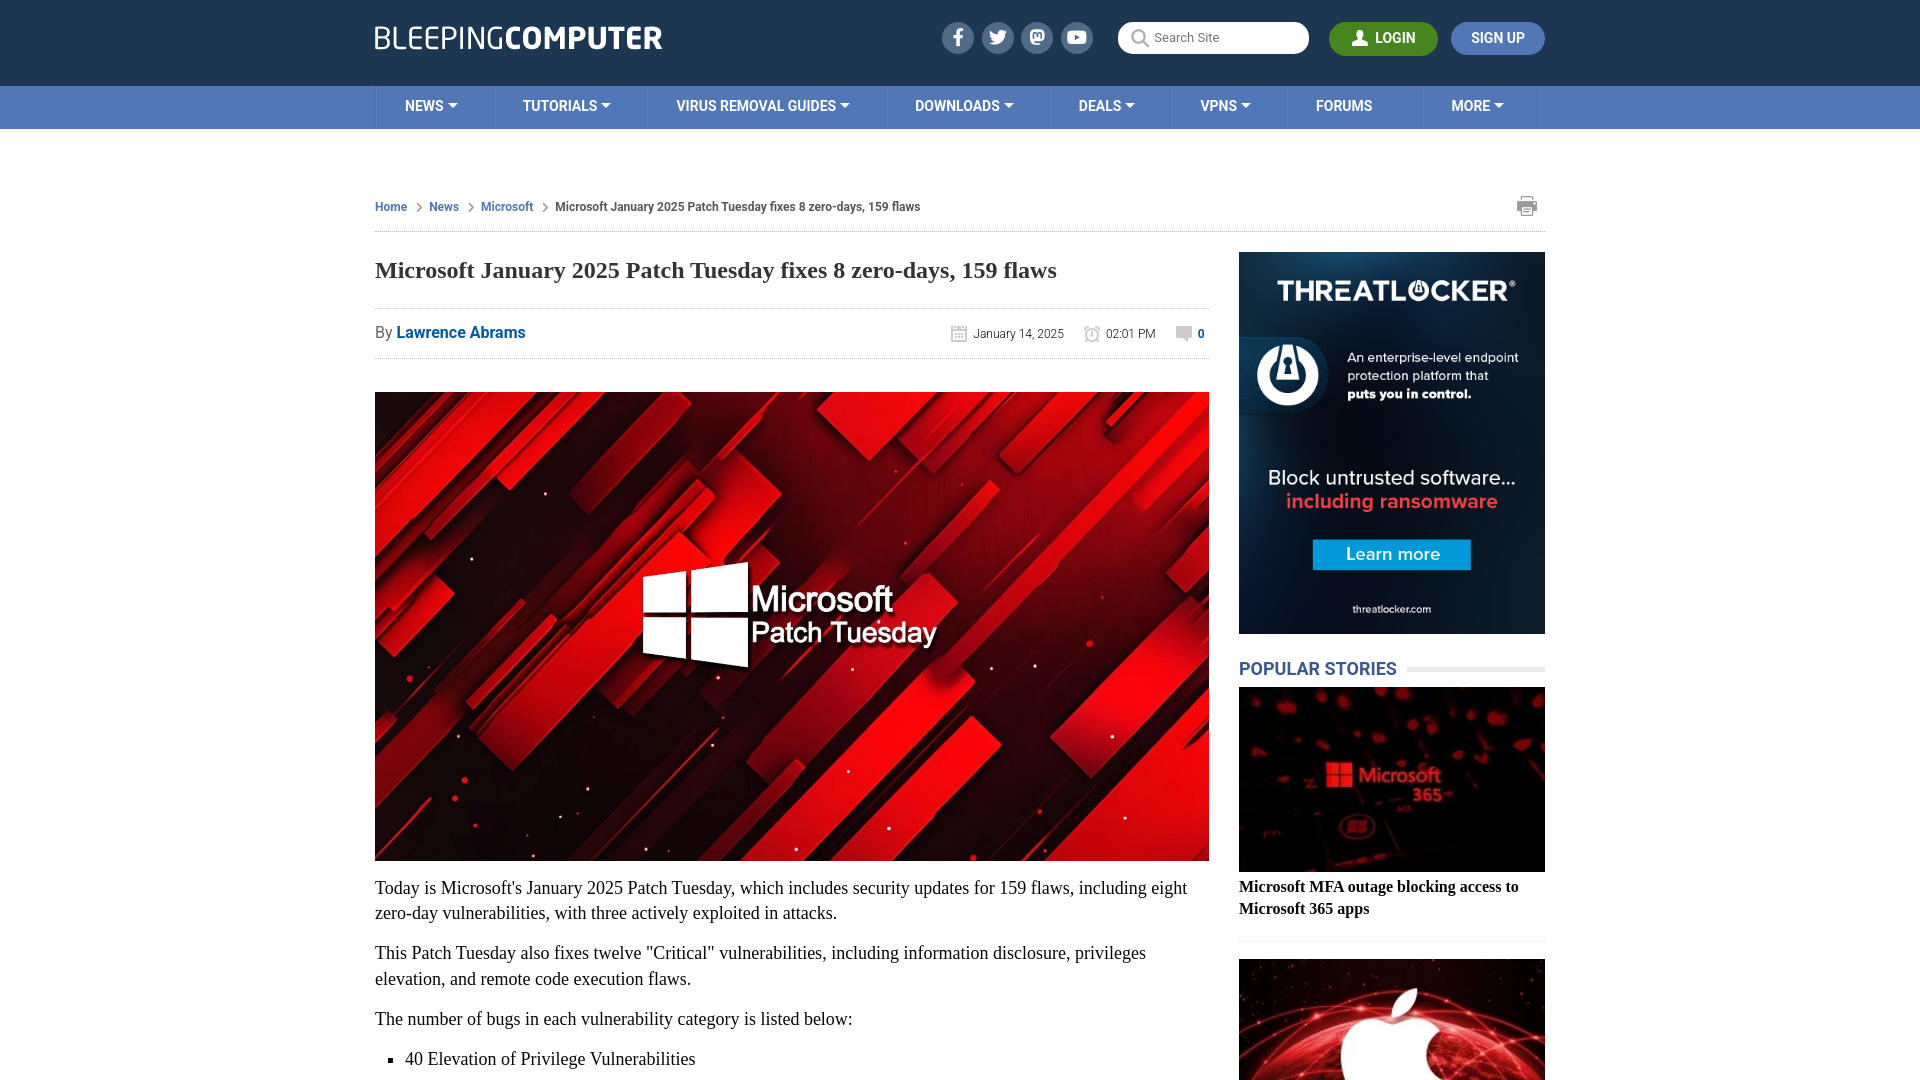Click SIGN UP button

(1497, 38)
